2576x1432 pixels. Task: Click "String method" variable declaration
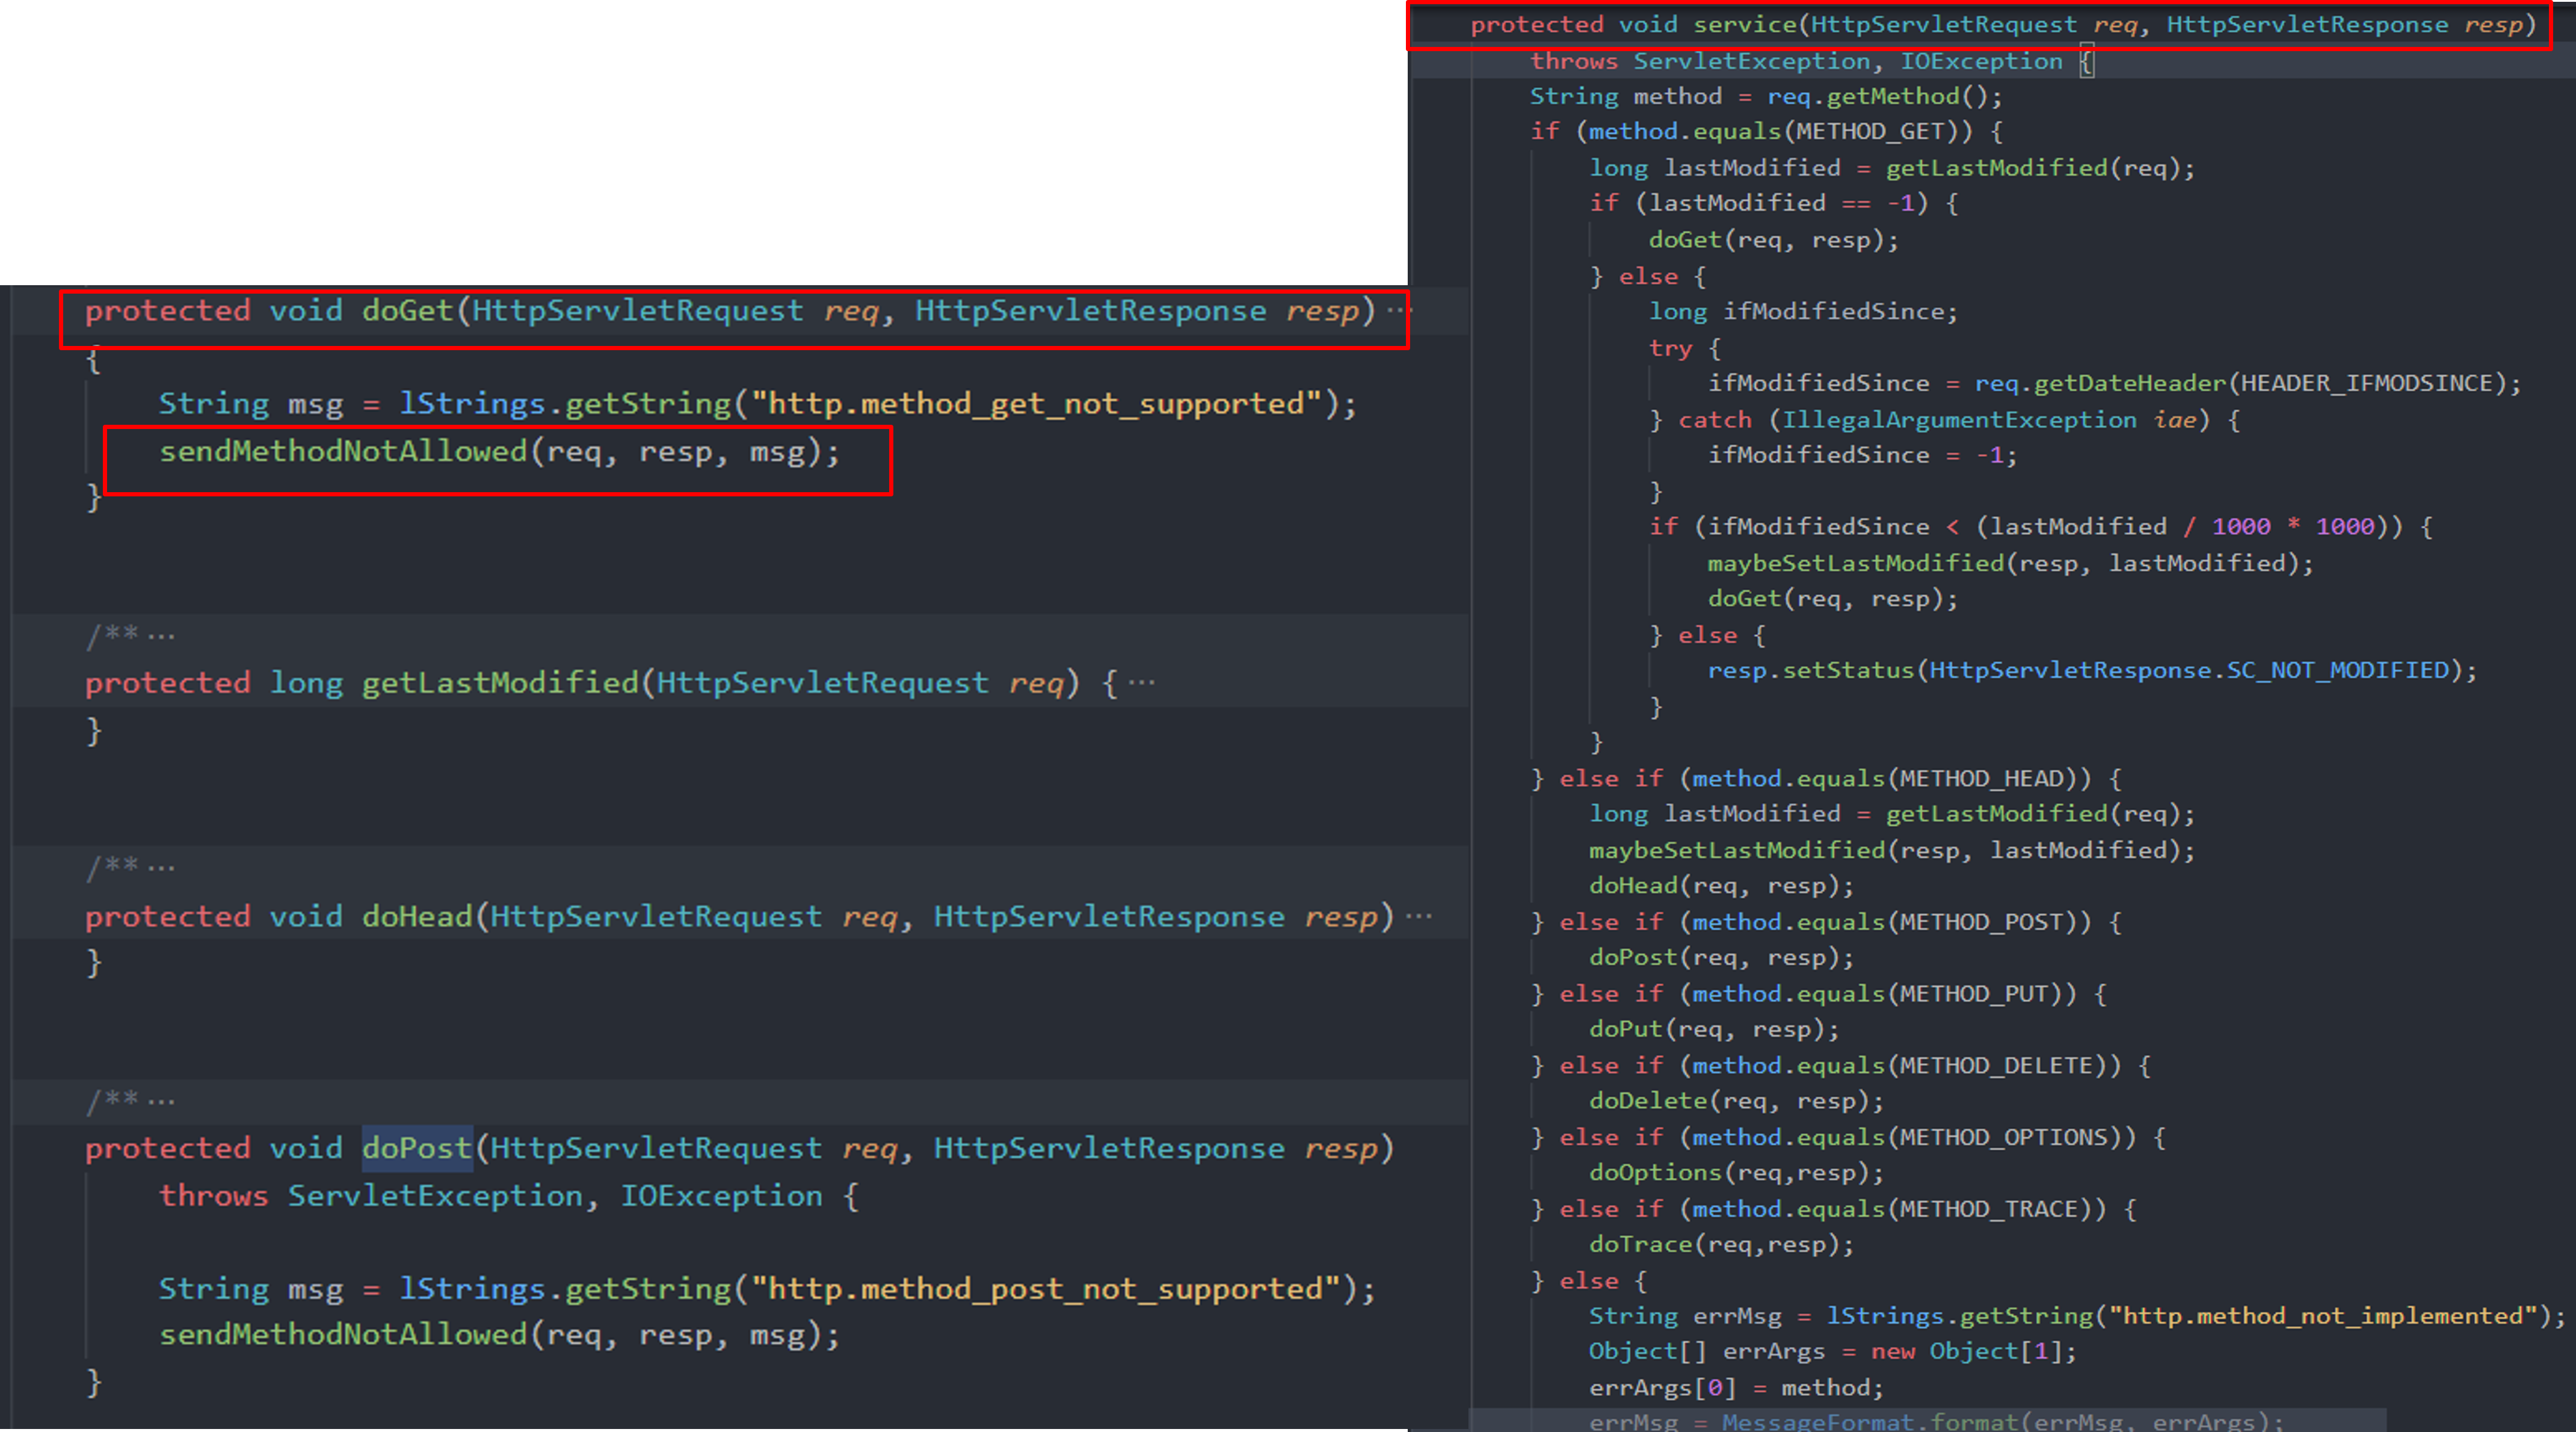coord(1626,96)
